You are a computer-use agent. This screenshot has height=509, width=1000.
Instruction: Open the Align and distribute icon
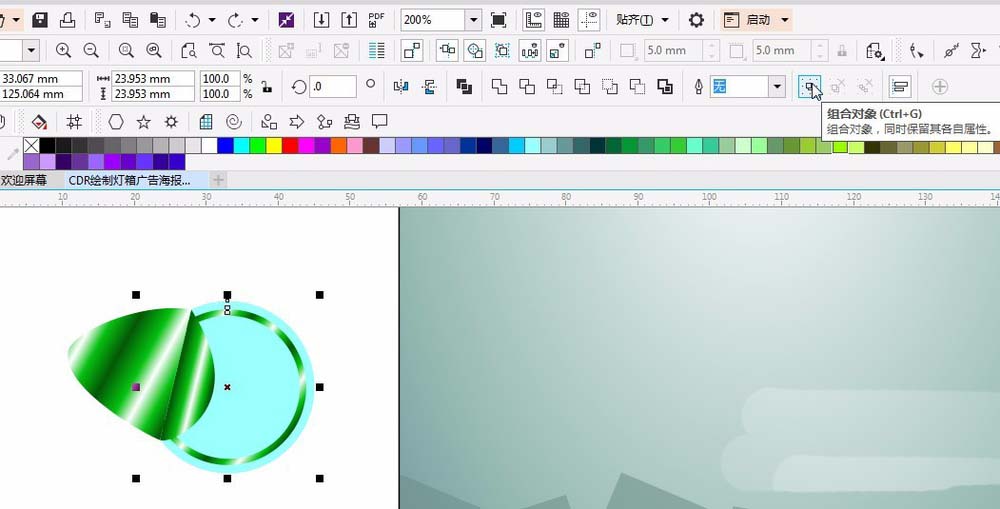point(900,87)
